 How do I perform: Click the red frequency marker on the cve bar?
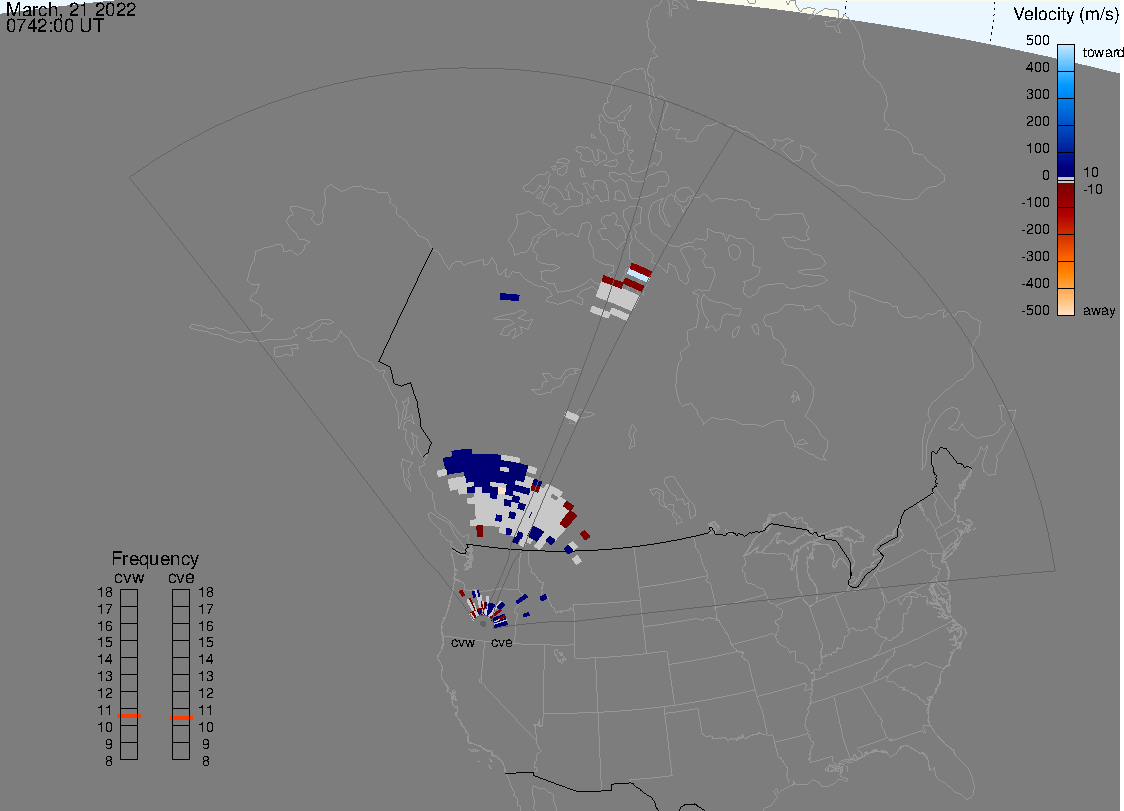[181, 718]
